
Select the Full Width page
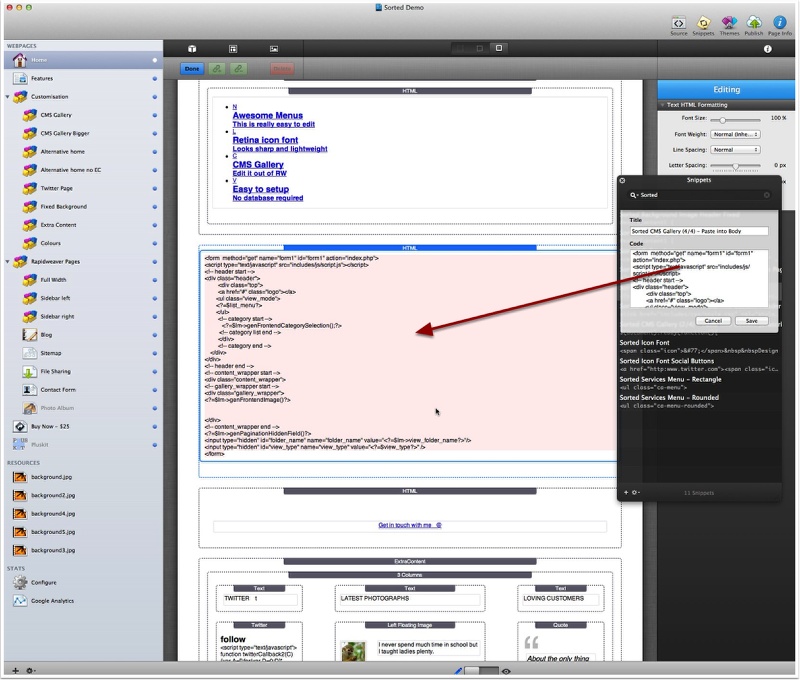(83, 280)
